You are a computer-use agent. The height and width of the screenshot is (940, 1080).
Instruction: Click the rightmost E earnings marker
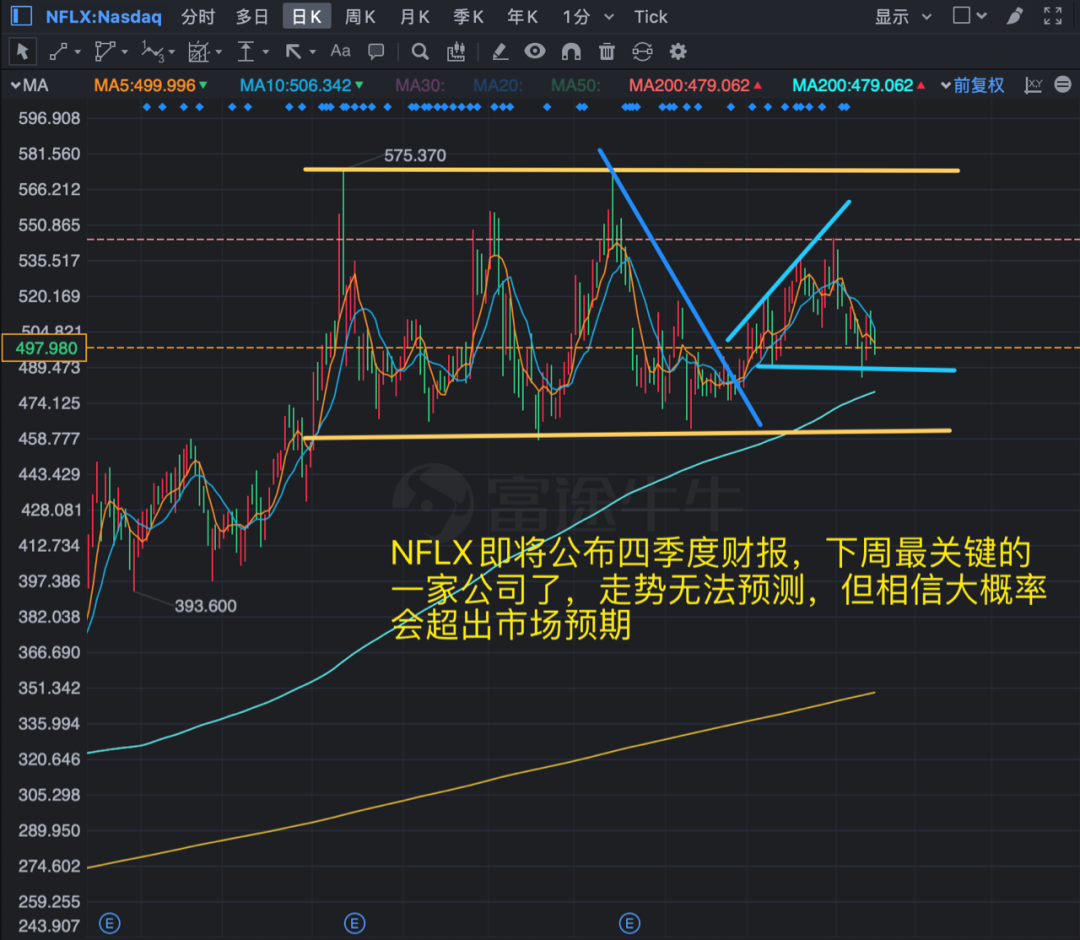point(629,923)
